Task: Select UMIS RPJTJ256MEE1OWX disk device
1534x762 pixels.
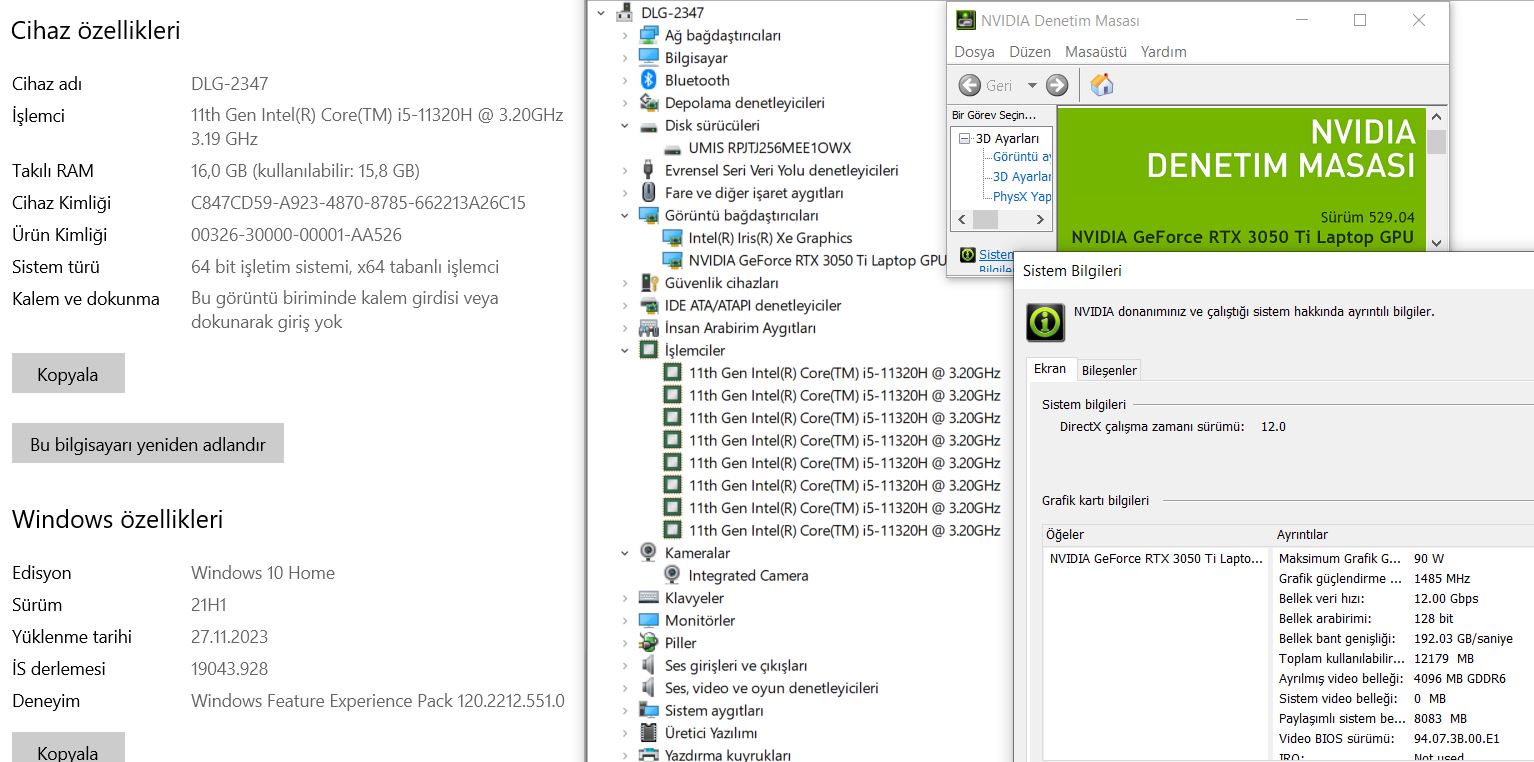Action: tap(770, 148)
